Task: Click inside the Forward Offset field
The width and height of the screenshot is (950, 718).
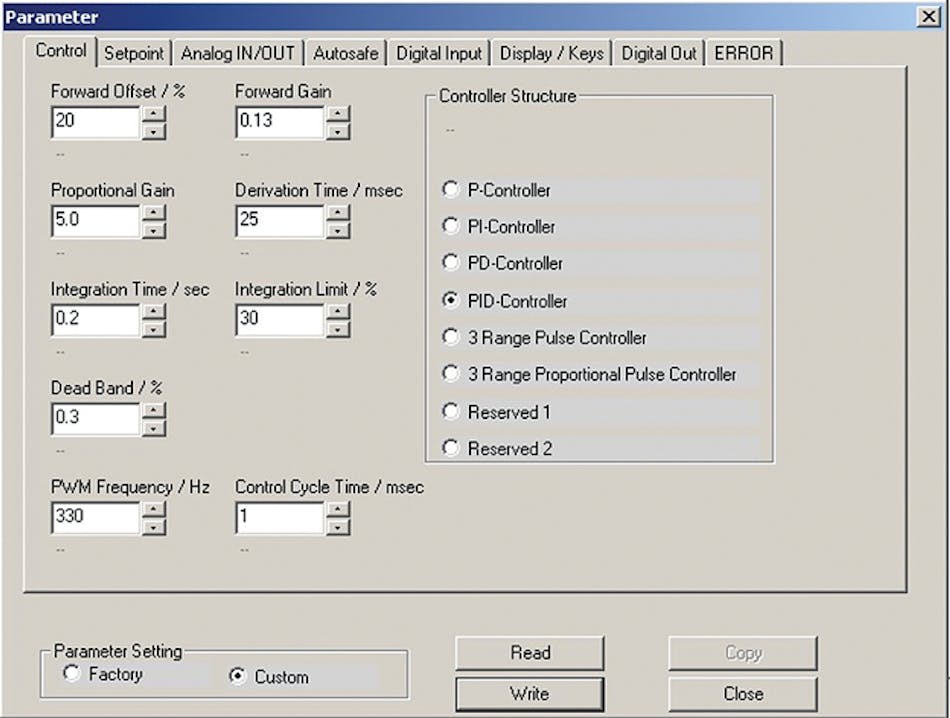Action: pos(95,122)
